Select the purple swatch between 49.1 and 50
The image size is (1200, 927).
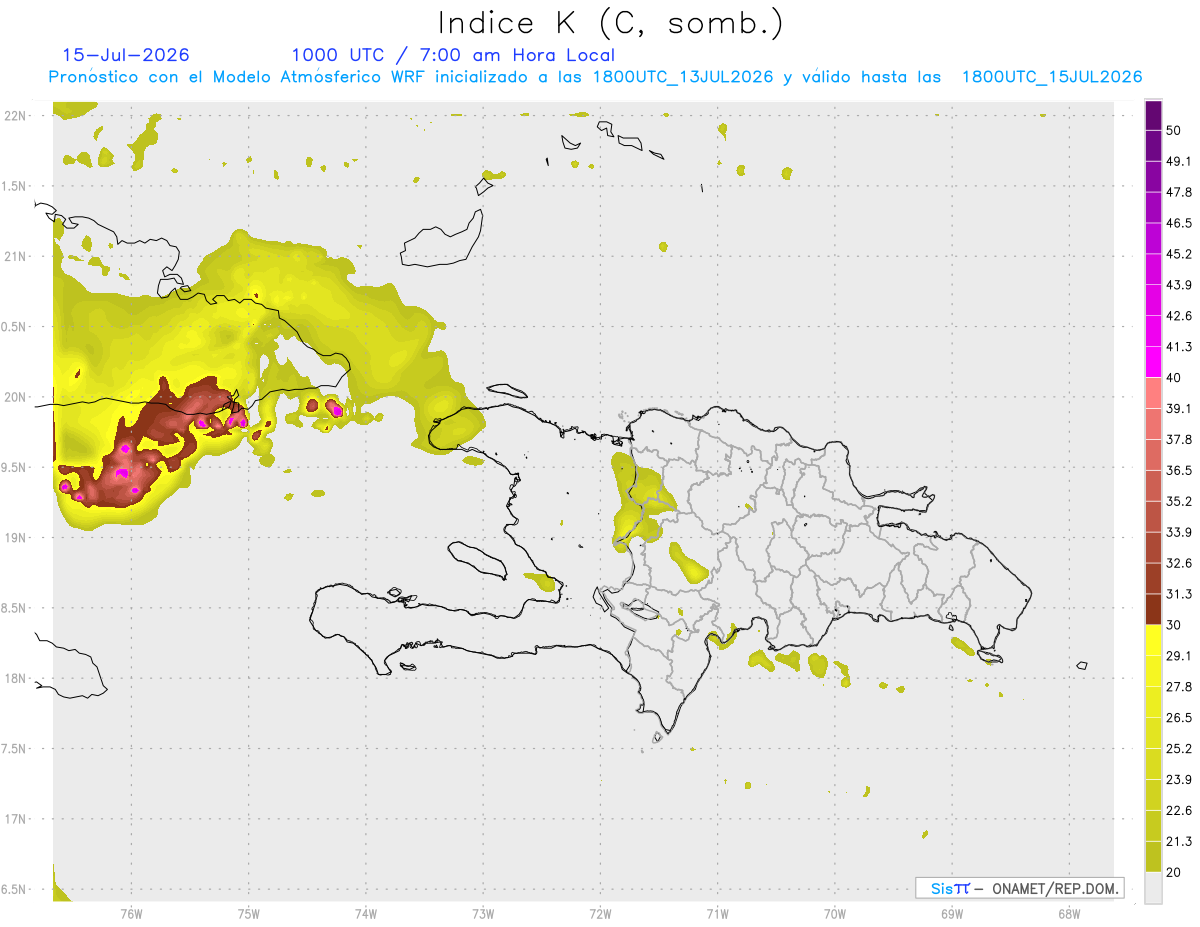tap(1154, 146)
